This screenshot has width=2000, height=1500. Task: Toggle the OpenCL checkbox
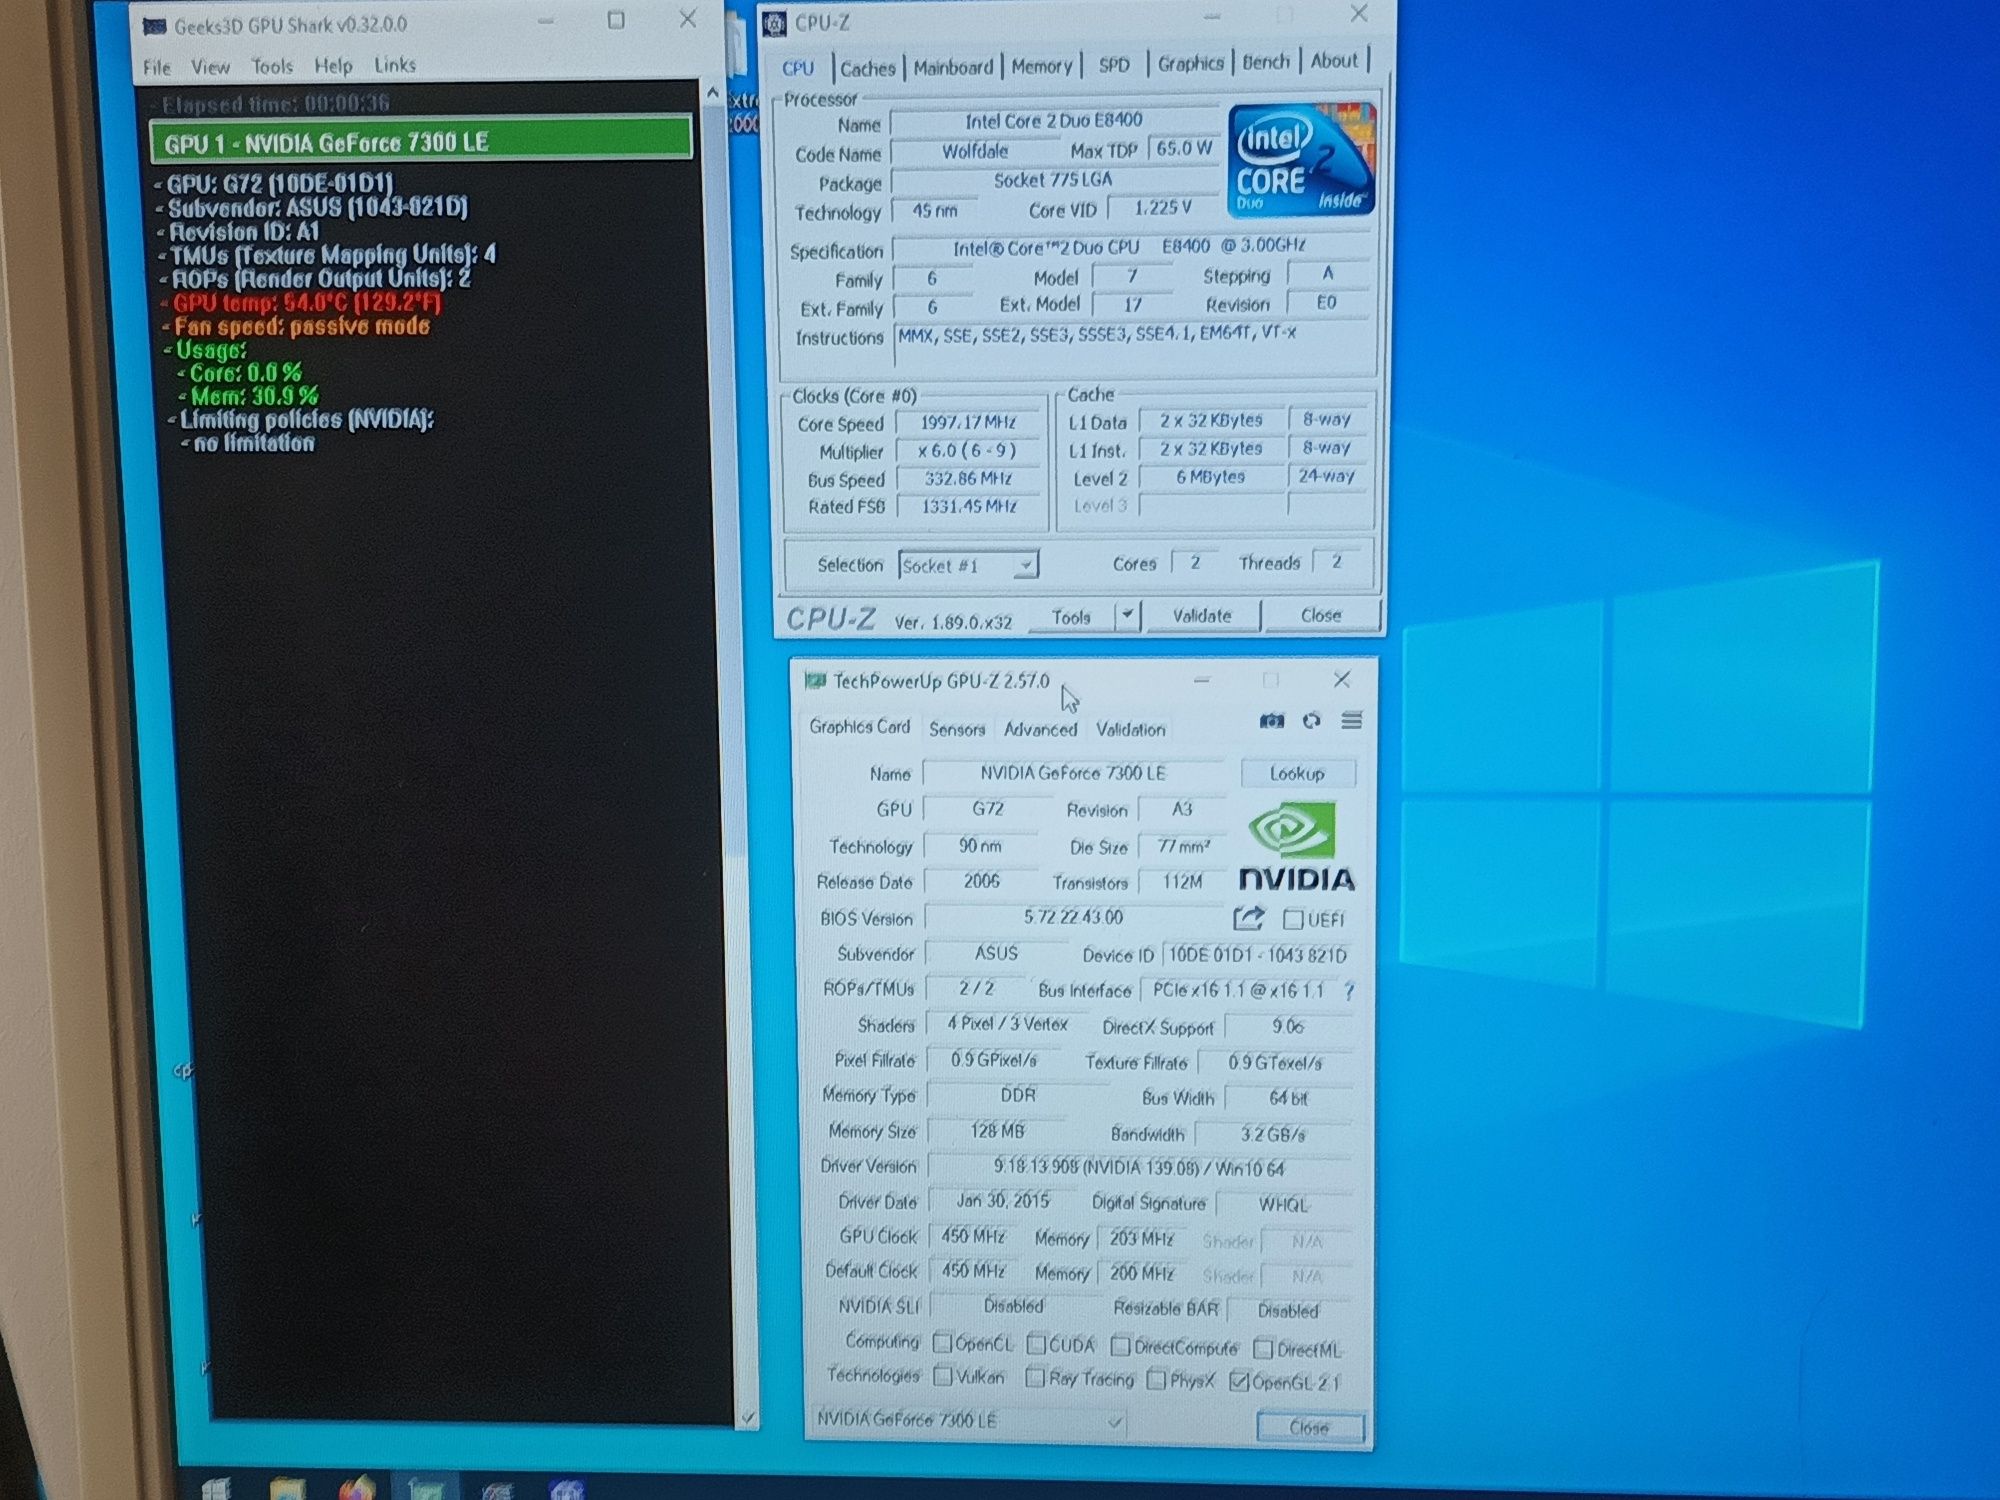tap(942, 1342)
